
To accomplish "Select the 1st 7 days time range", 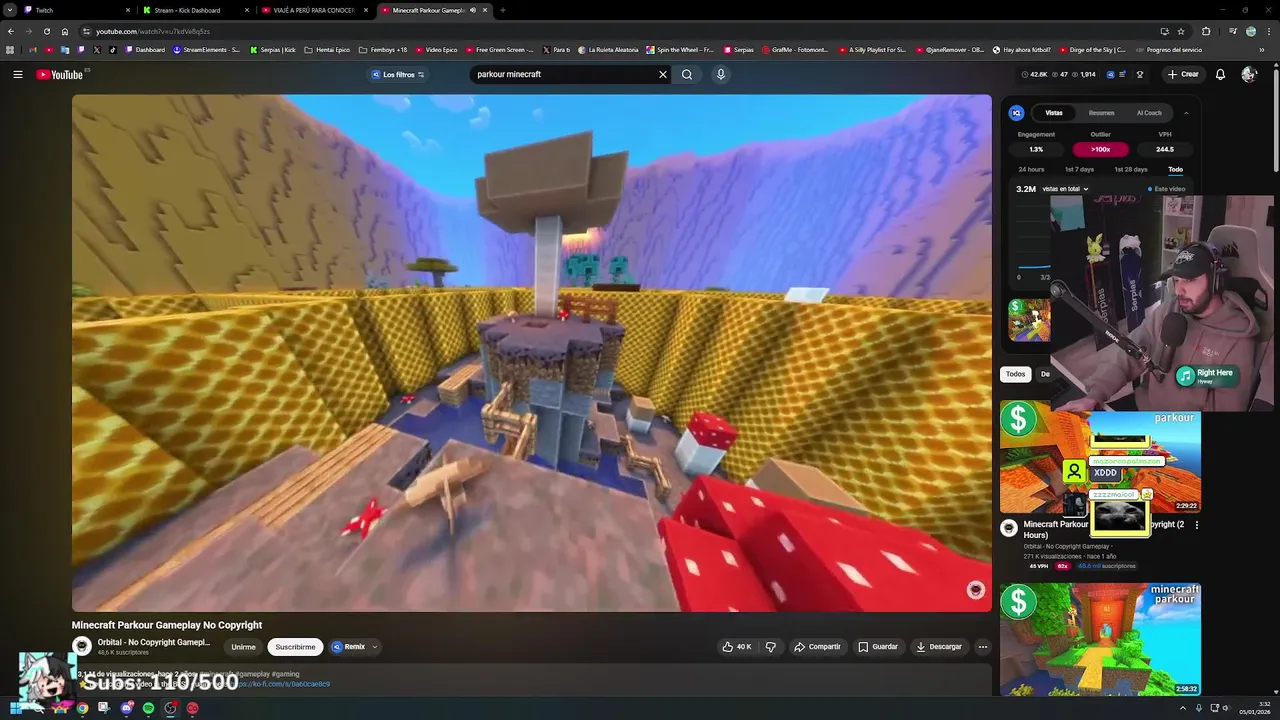I will pos(1079,170).
